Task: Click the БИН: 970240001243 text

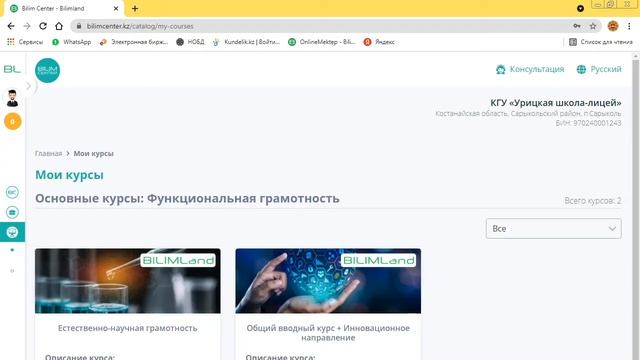Action: coord(588,123)
